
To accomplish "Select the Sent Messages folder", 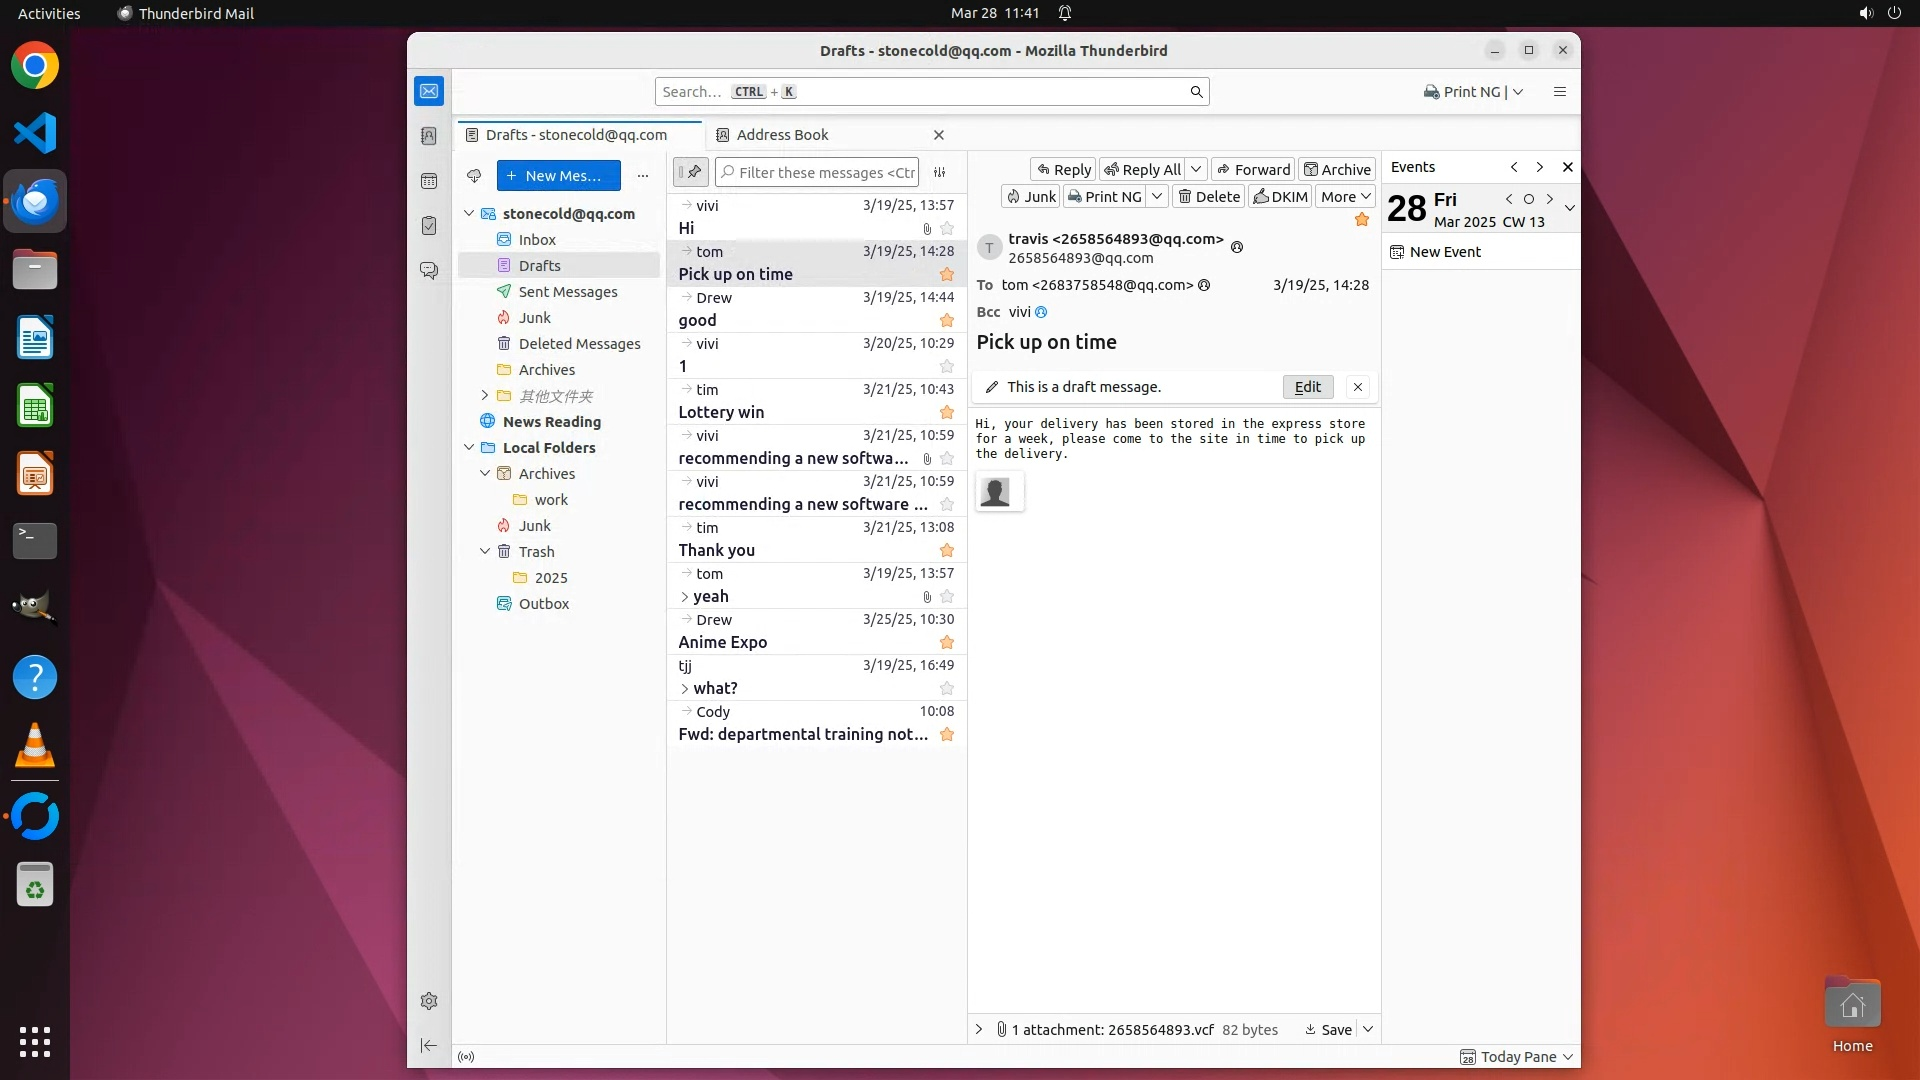I will [567, 292].
